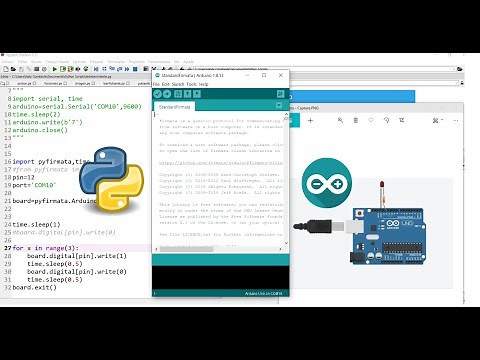
Task: Maximize the current pane in Spyder
Action: (x=146, y=69)
